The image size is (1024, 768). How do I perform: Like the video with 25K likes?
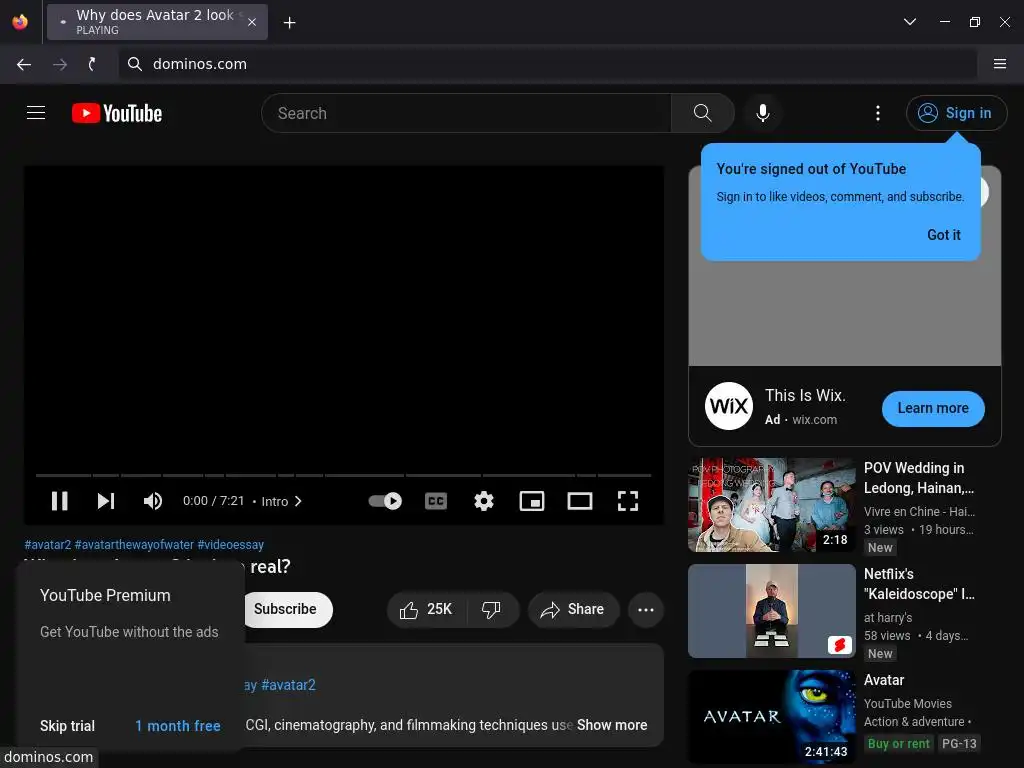[x=426, y=609]
